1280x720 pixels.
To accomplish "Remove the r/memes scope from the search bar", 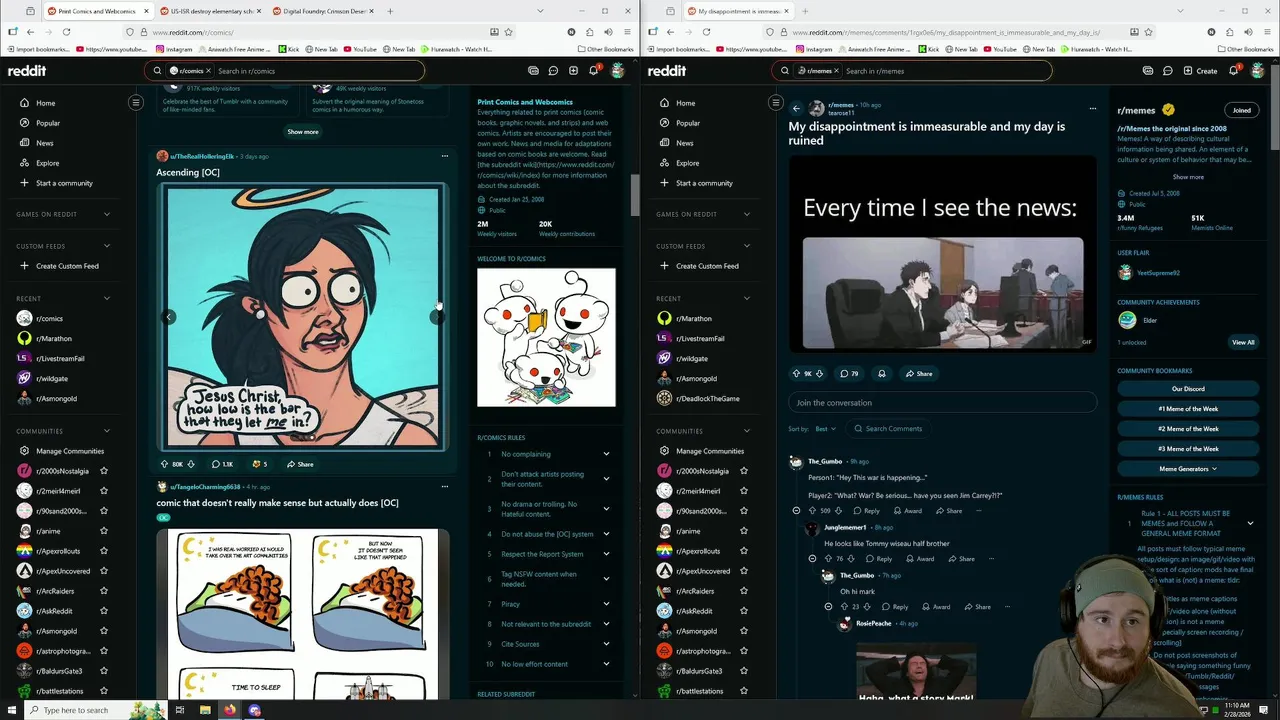I will coord(839,71).
